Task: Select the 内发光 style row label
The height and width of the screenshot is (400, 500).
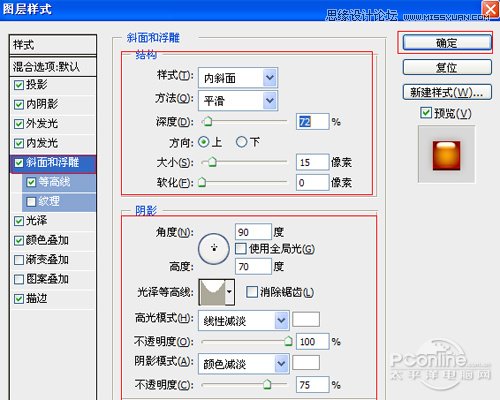Action: (42, 143)
